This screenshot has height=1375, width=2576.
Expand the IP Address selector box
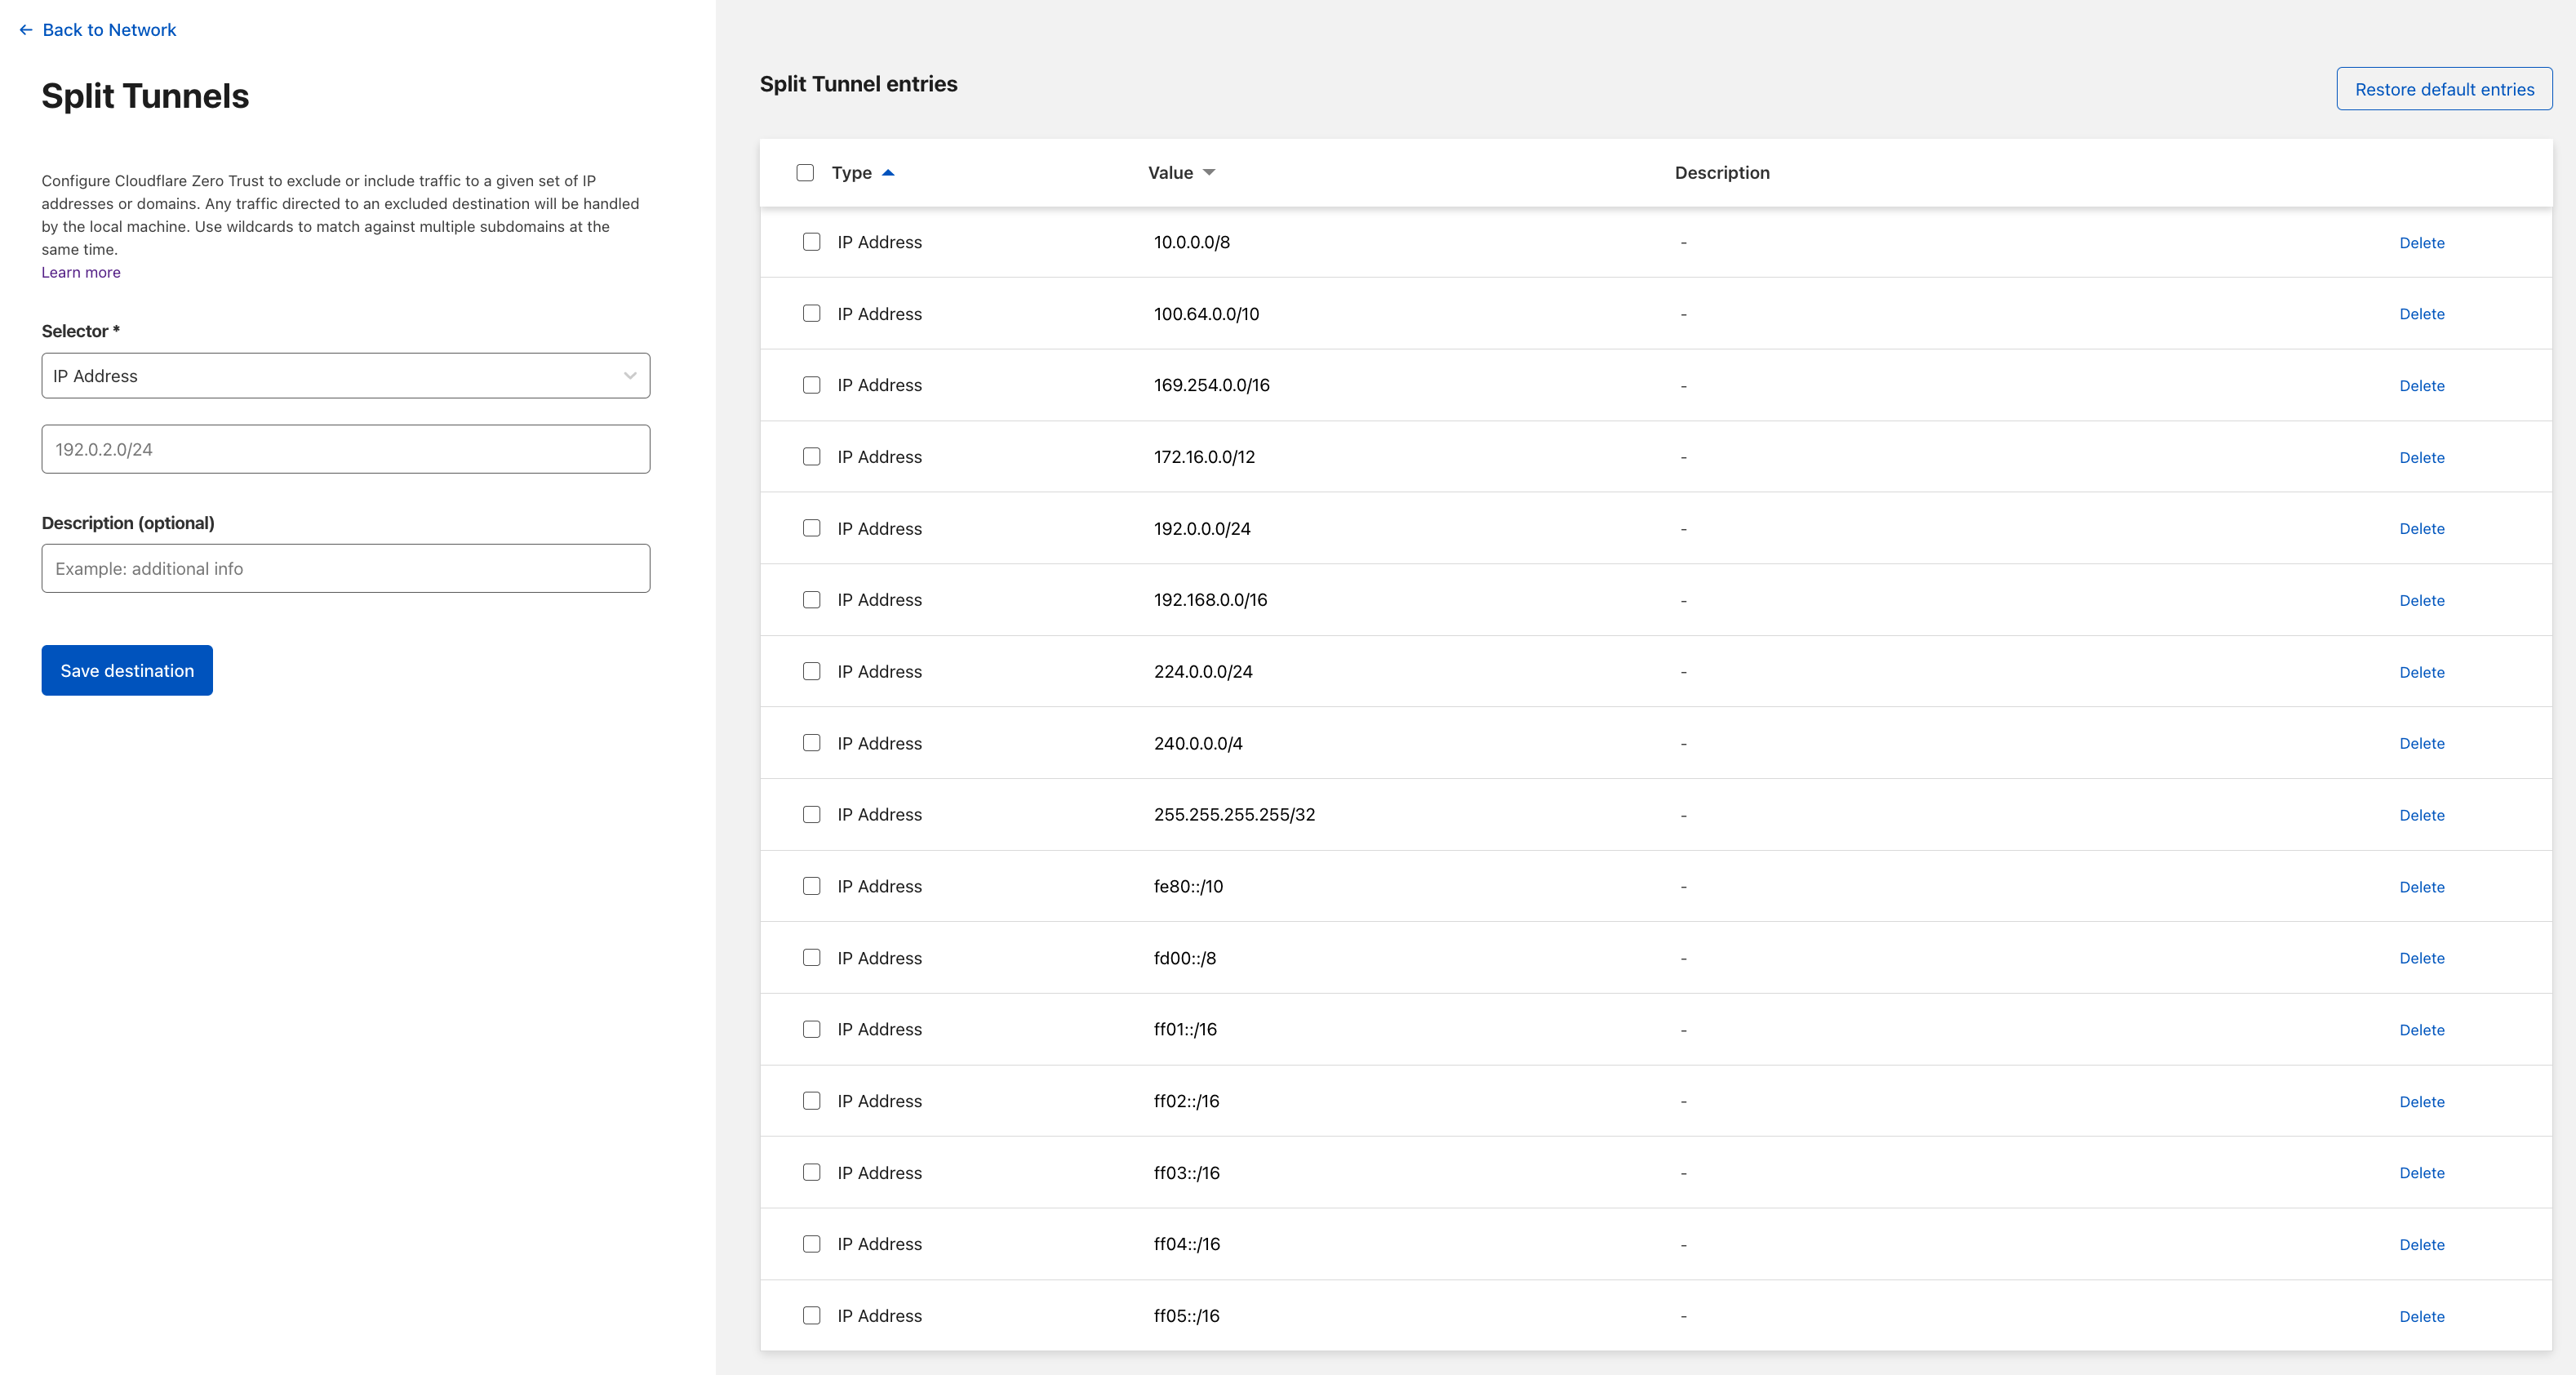[345, 376]
